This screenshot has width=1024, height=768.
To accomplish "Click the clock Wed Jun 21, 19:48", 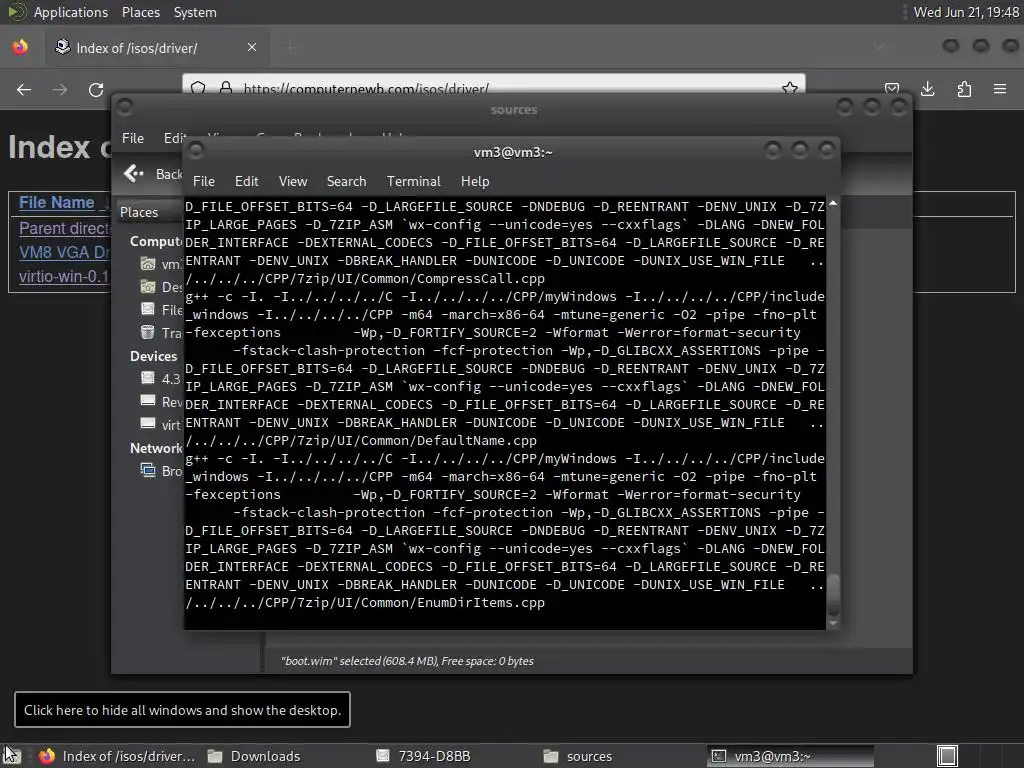I will pyautogui.click(x=966, y=12).
